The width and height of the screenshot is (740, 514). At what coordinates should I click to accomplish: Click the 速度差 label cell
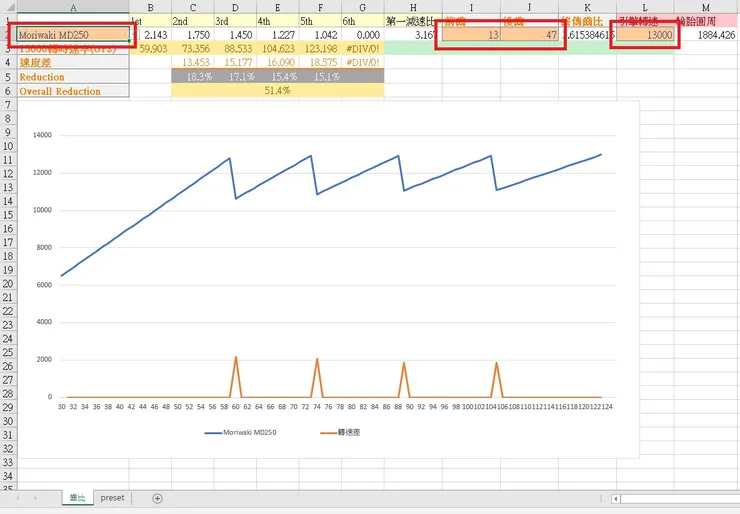tap(73, 62)
